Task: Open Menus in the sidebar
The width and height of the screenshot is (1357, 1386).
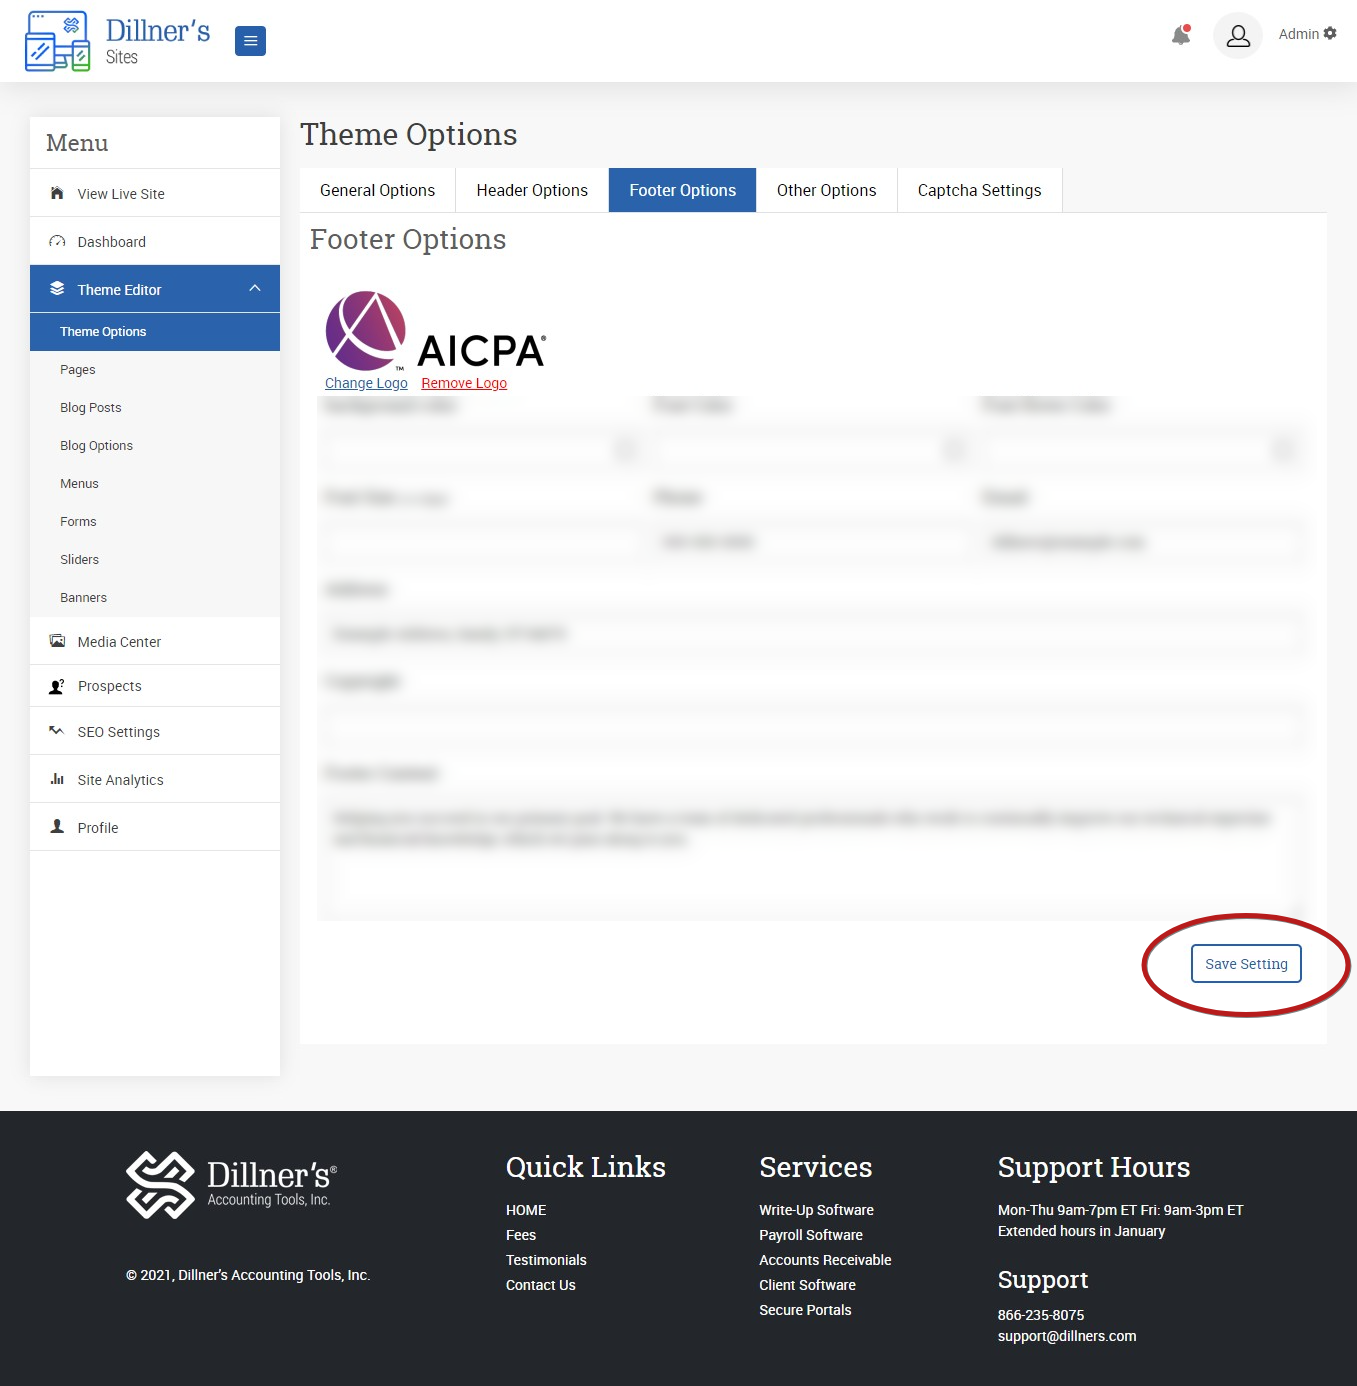Action: 155,484
